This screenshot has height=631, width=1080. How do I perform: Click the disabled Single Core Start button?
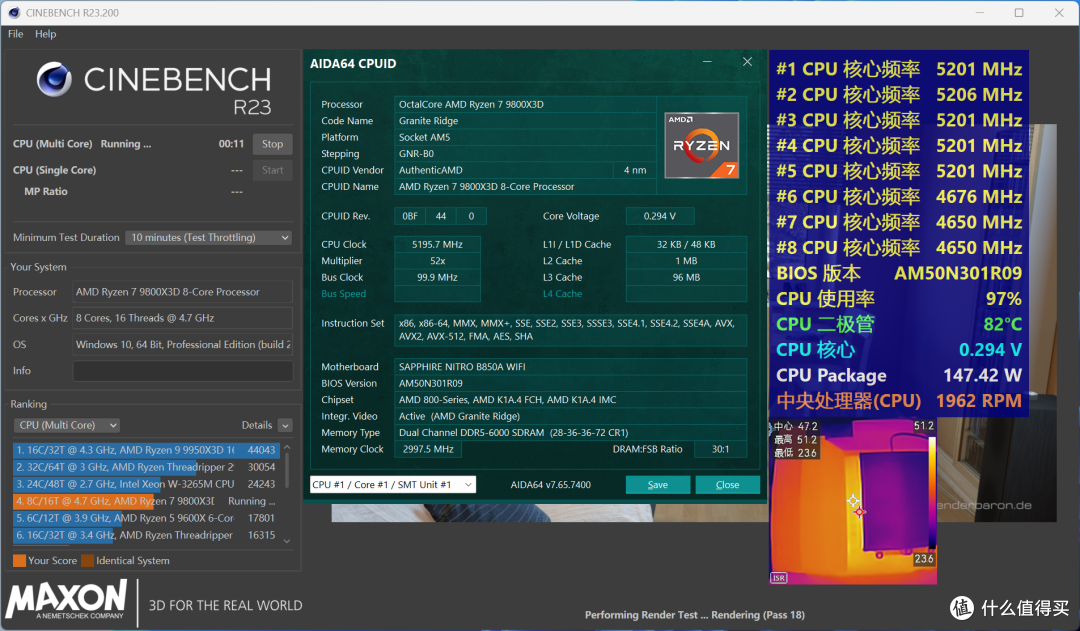point(272,170)
